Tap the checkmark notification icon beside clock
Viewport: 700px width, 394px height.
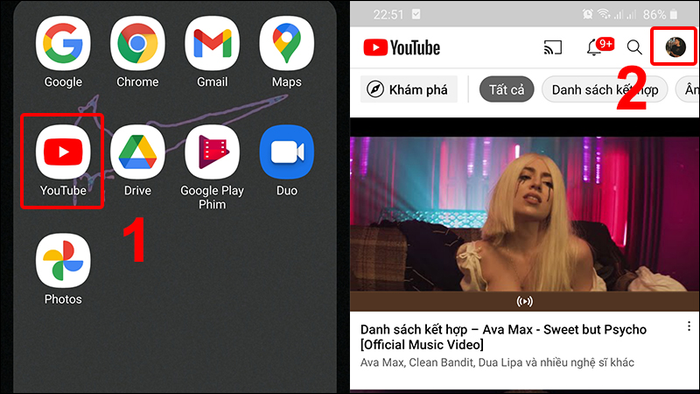[x=416, y=14]
